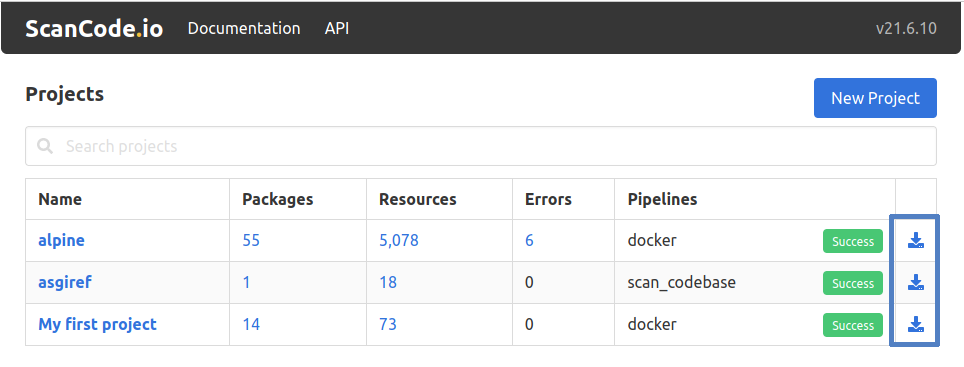This screenshot has height=367, width=964.
Task: Open the ScanCode.io home logo
Action: 94,29
